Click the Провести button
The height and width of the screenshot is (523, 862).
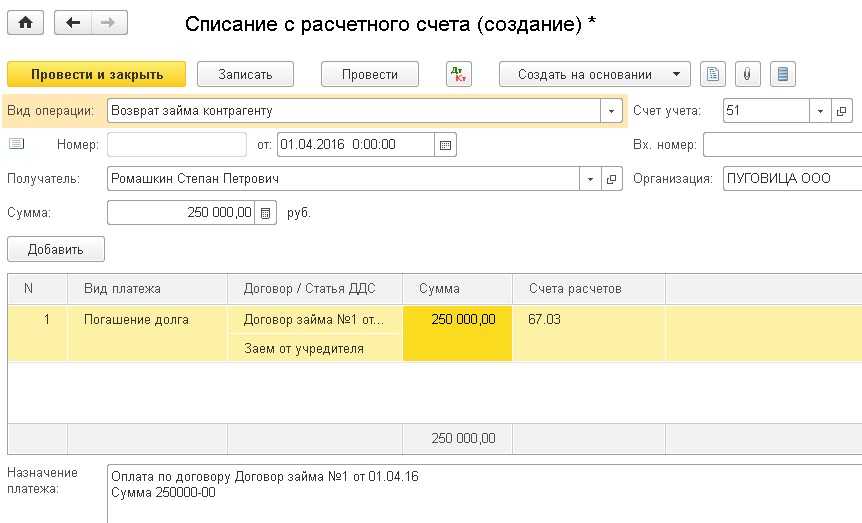pos(369,74)
